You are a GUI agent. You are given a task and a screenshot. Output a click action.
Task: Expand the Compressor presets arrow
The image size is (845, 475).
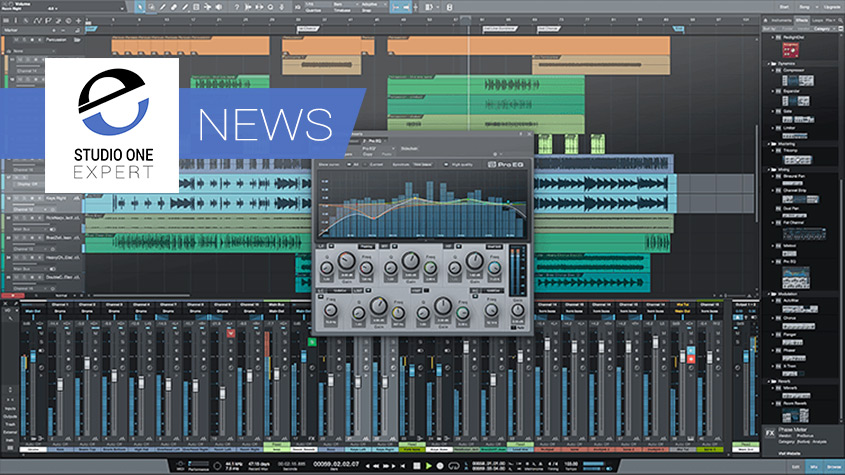[773, 70]
